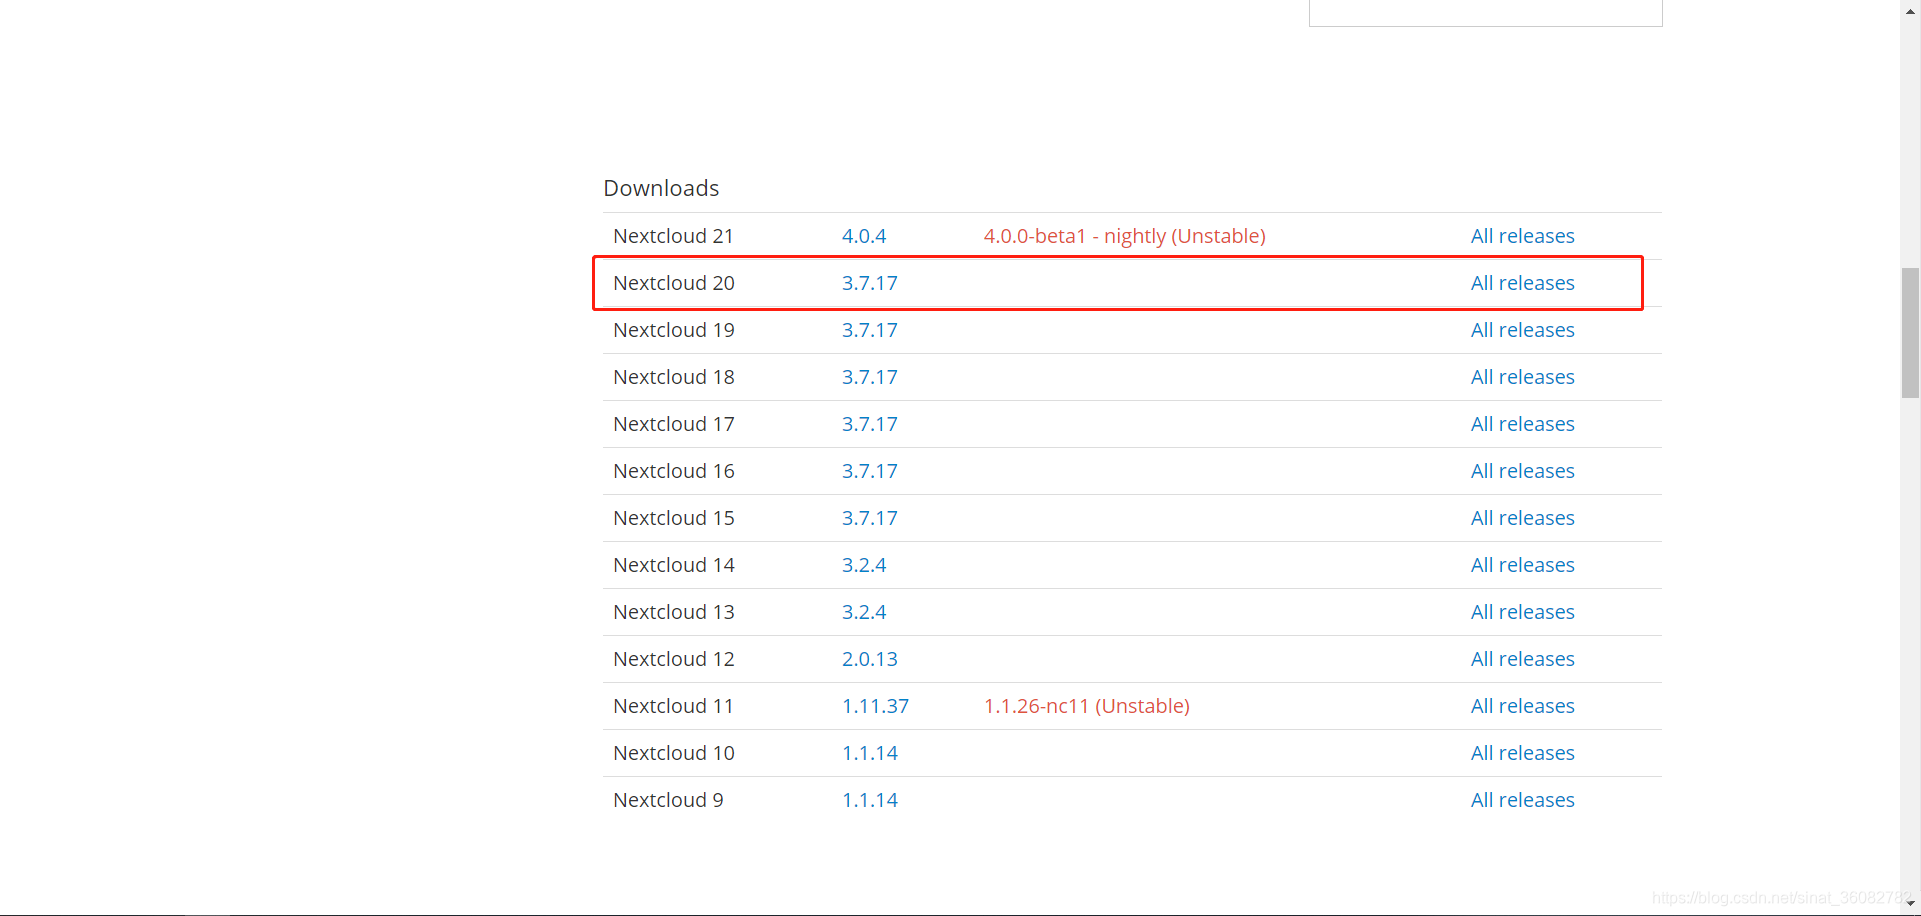Open All releases for Nextcloud 20
This screenshot has width=1921, height=916.
(x=1522, y=283)
